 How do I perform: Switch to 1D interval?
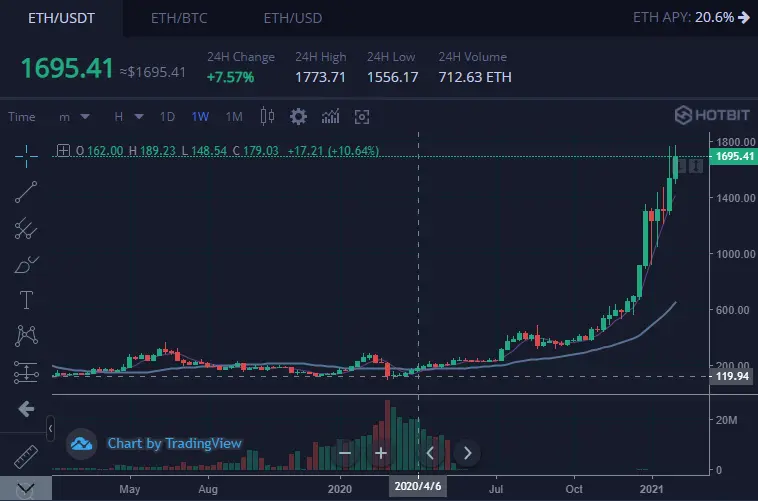click(x=167, y=117)
